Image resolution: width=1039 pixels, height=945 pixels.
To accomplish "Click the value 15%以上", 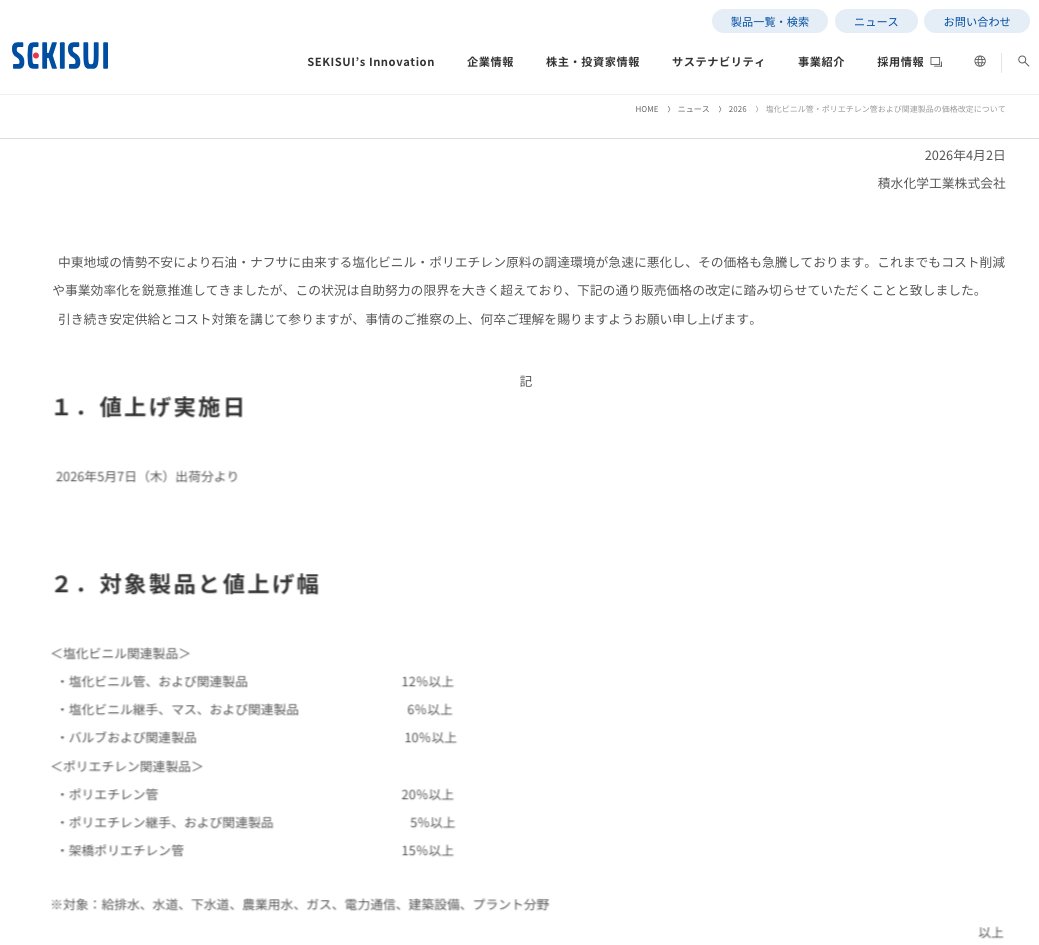I will click(x=427, y=850).
